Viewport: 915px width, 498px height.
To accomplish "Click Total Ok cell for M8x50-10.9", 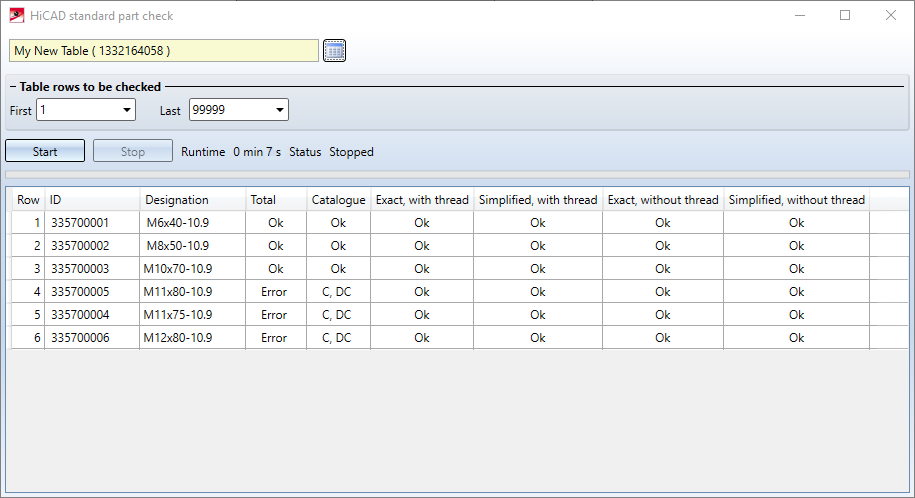I will pyautogui.click(x=275, y=246).
